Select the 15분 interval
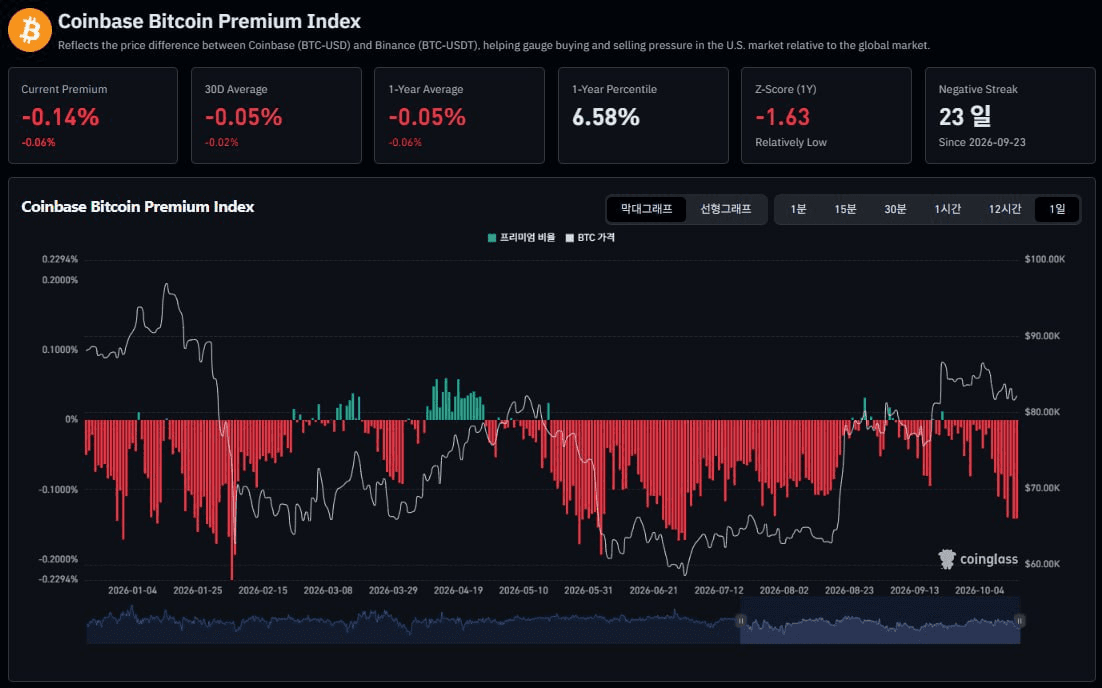The width and height of the screenshot is (1102, 688). [845, 209]
